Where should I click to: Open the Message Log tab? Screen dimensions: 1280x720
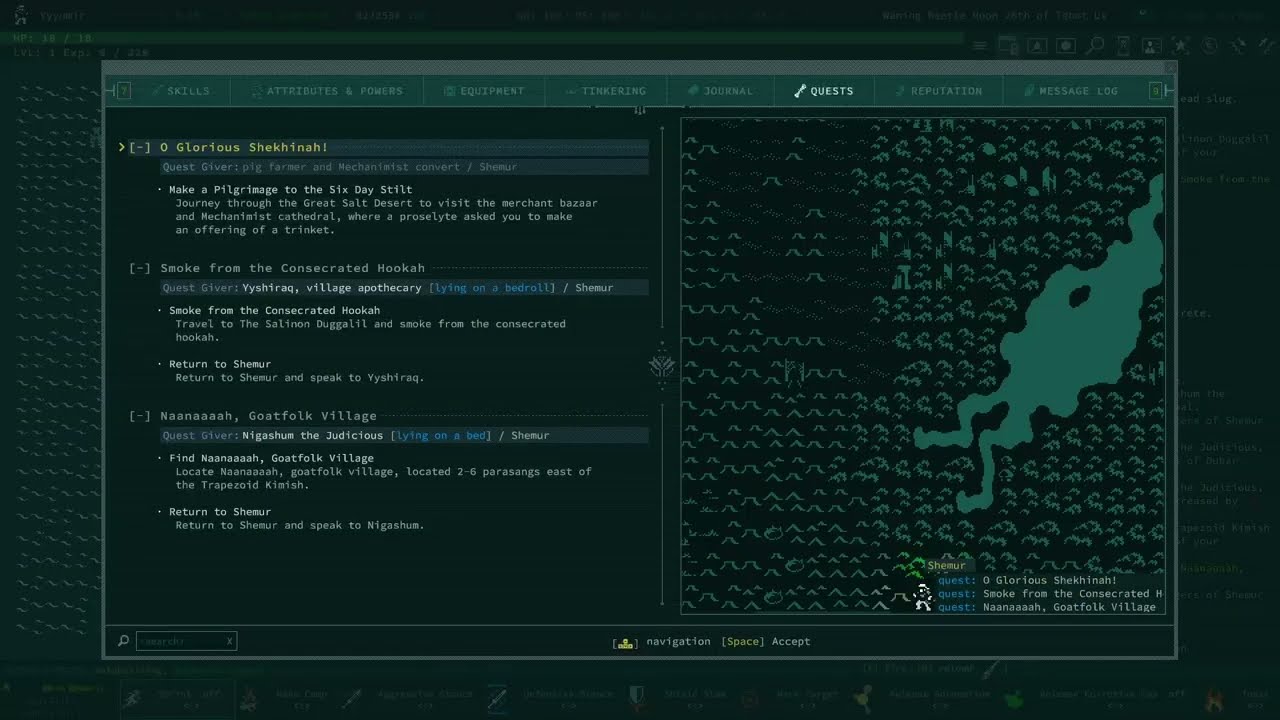pyautogui.click(x=1071, y=91)
